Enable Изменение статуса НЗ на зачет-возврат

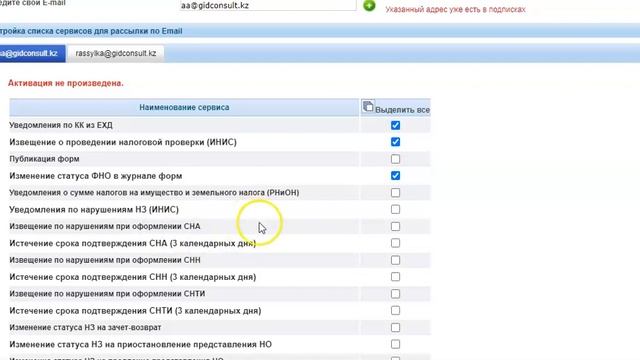(395, 328)
